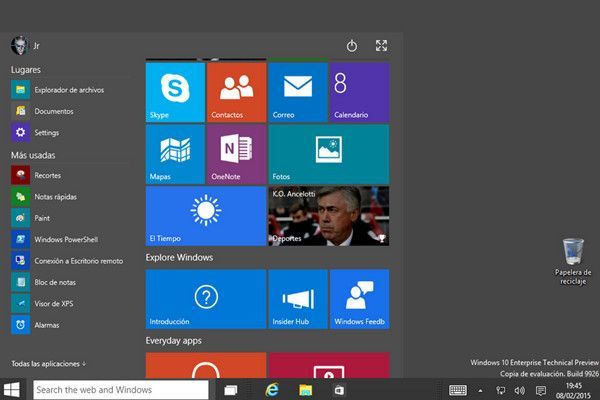Screen dimensions: 600x400
Task: Click the network status tray icon
Action: pos(501,390)
